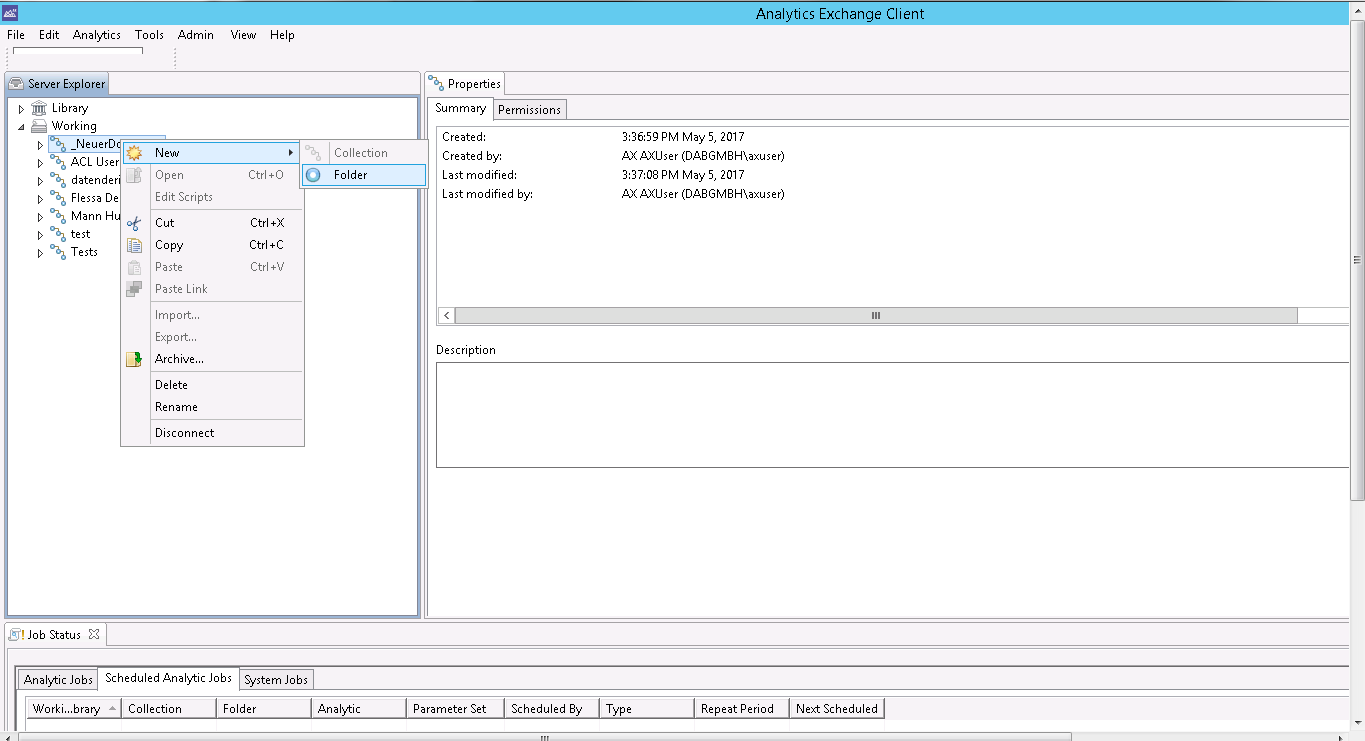The image size is (1365, 741).
Task: Expand the Tests collection arrow
Action: 41,253
